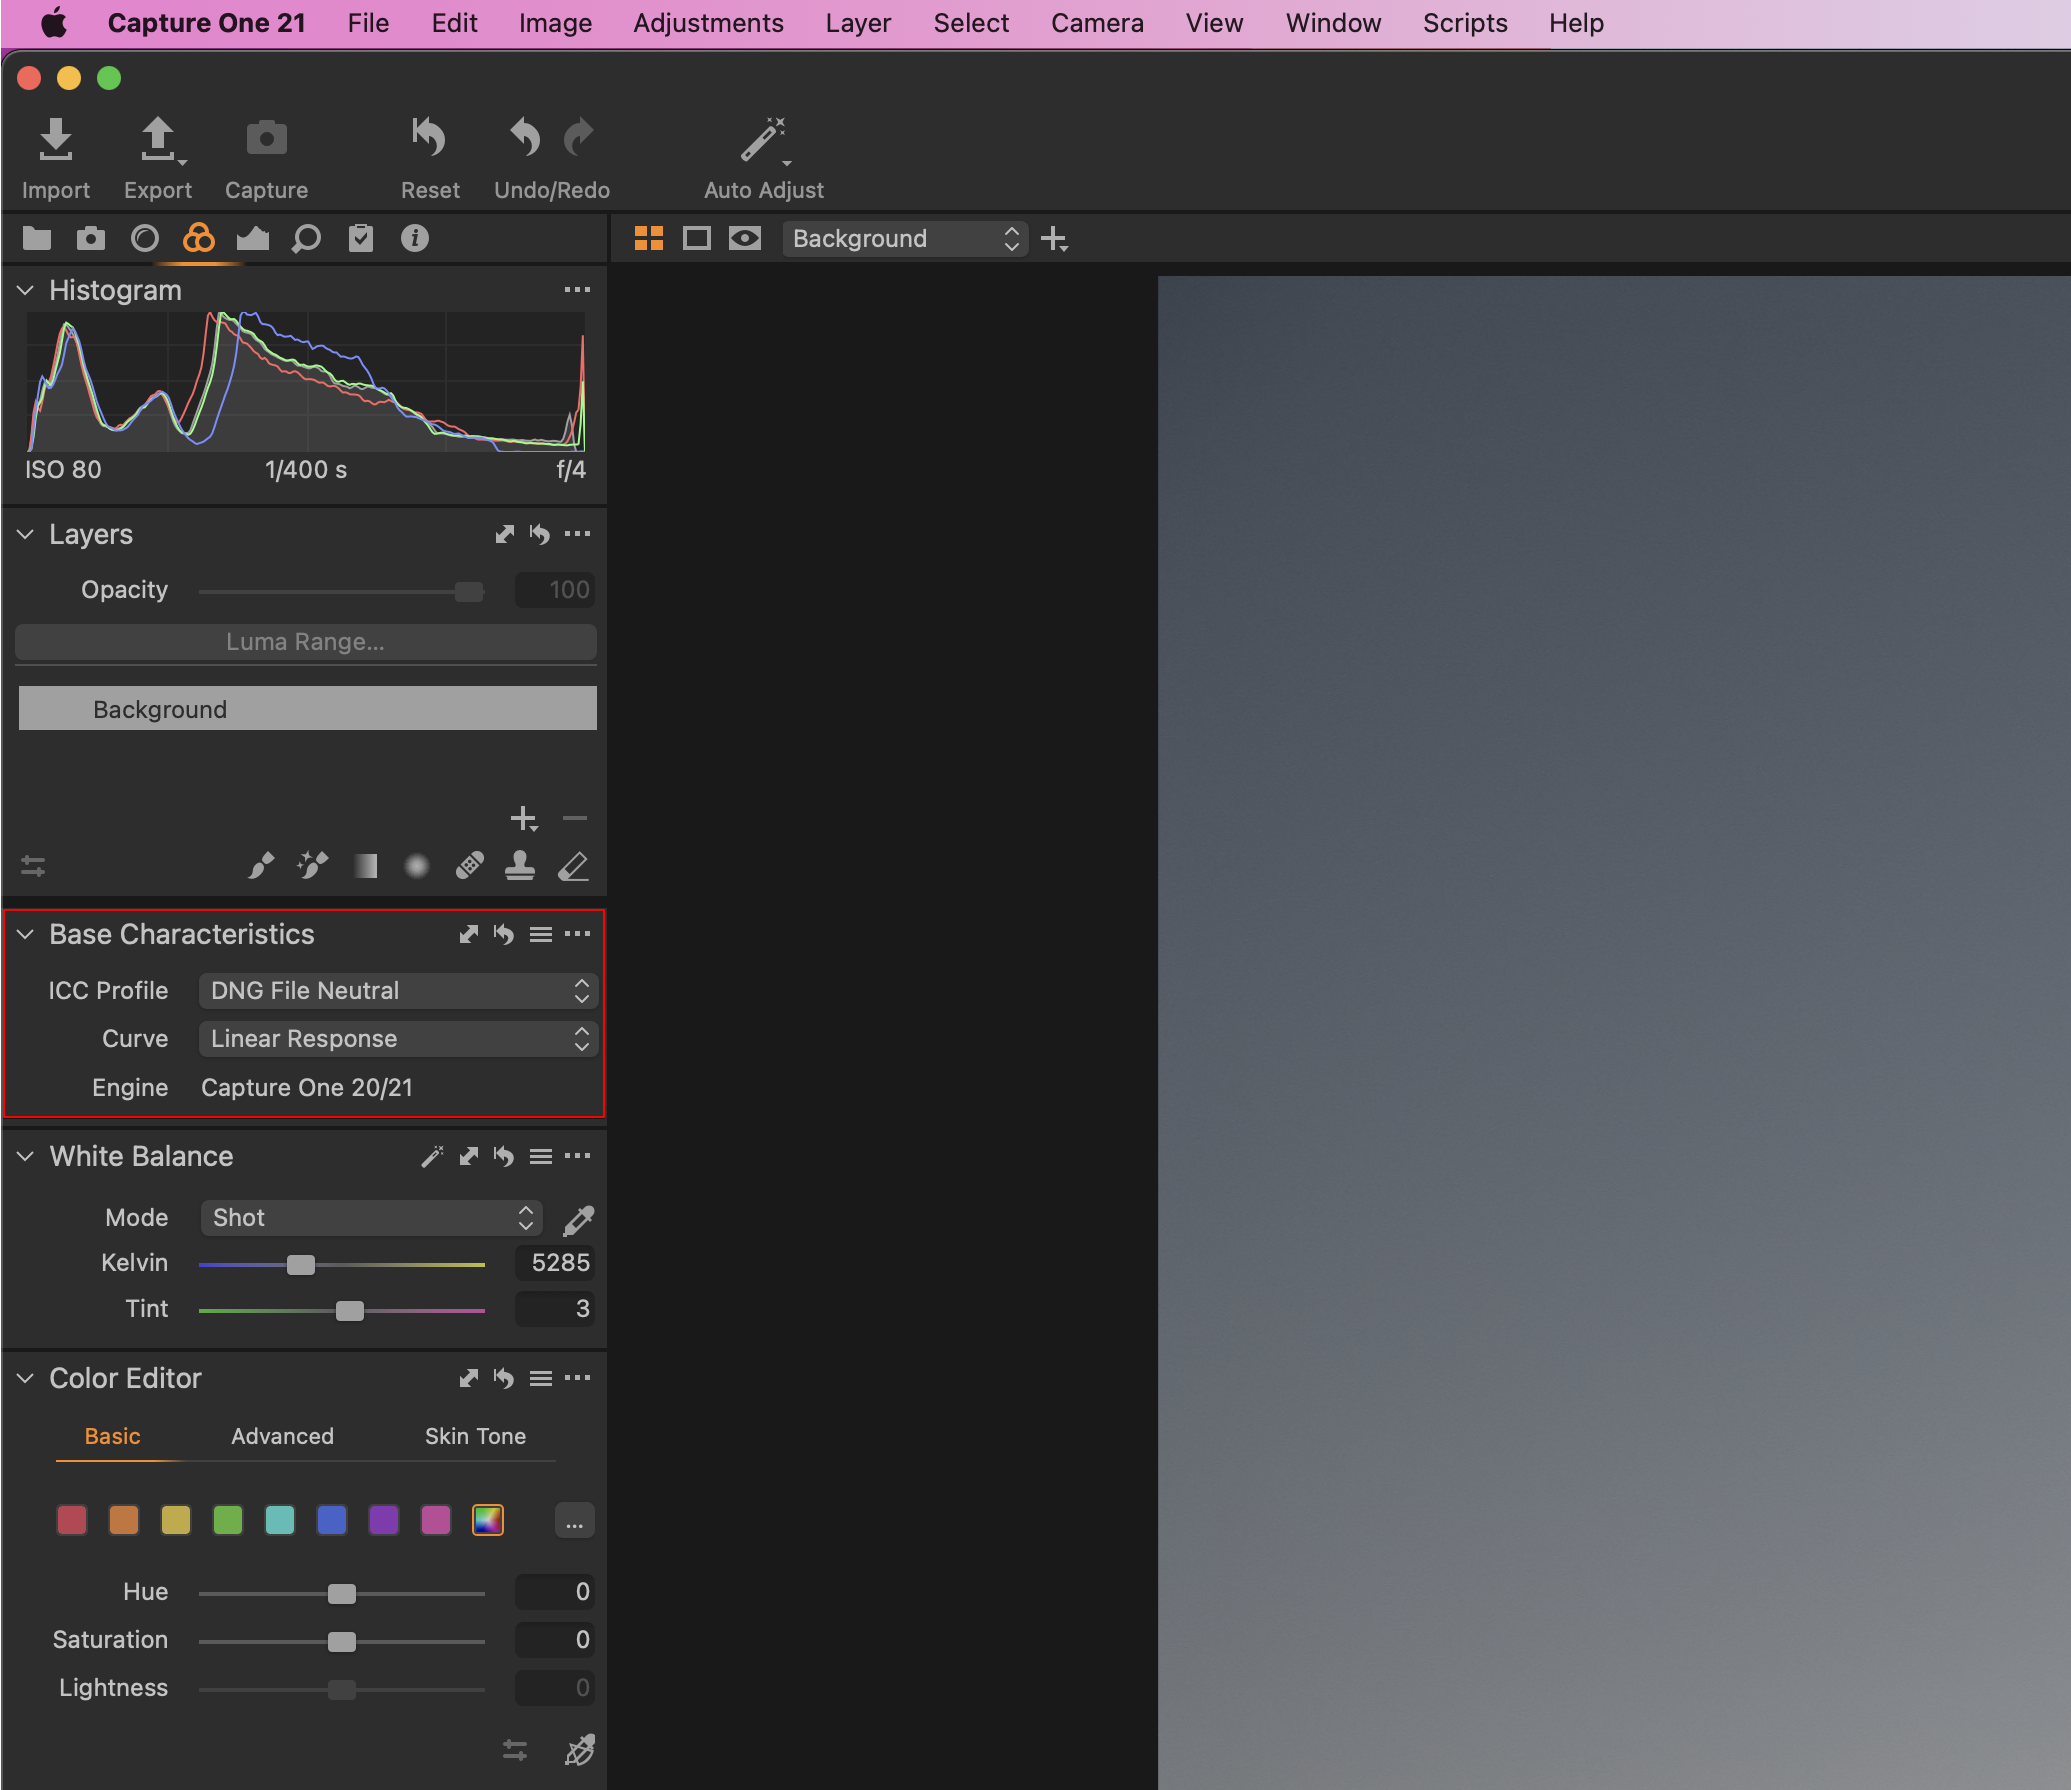This screenshot has height=1790, width=2071.
Task: Click the Export toolbar icon
Action: coord(158,139)
